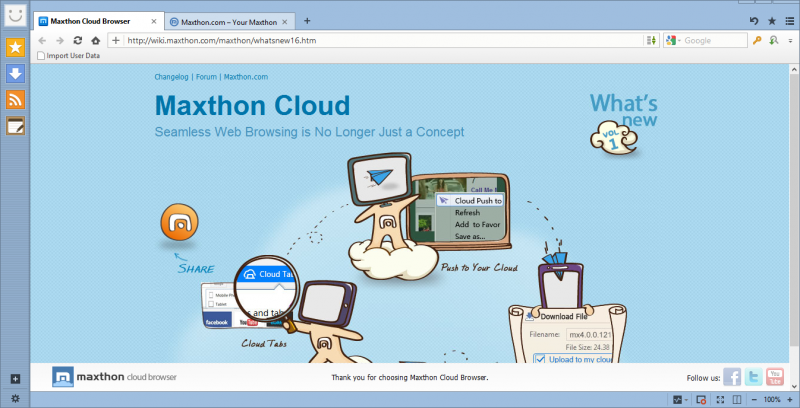Screen dimensions: 800x408
Task: Open the main menu list icon
Action: (790, 21)
